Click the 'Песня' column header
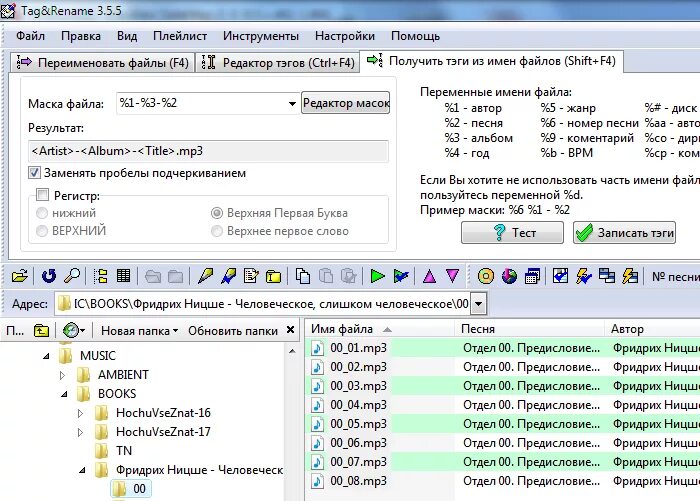 tap(529, 329)
